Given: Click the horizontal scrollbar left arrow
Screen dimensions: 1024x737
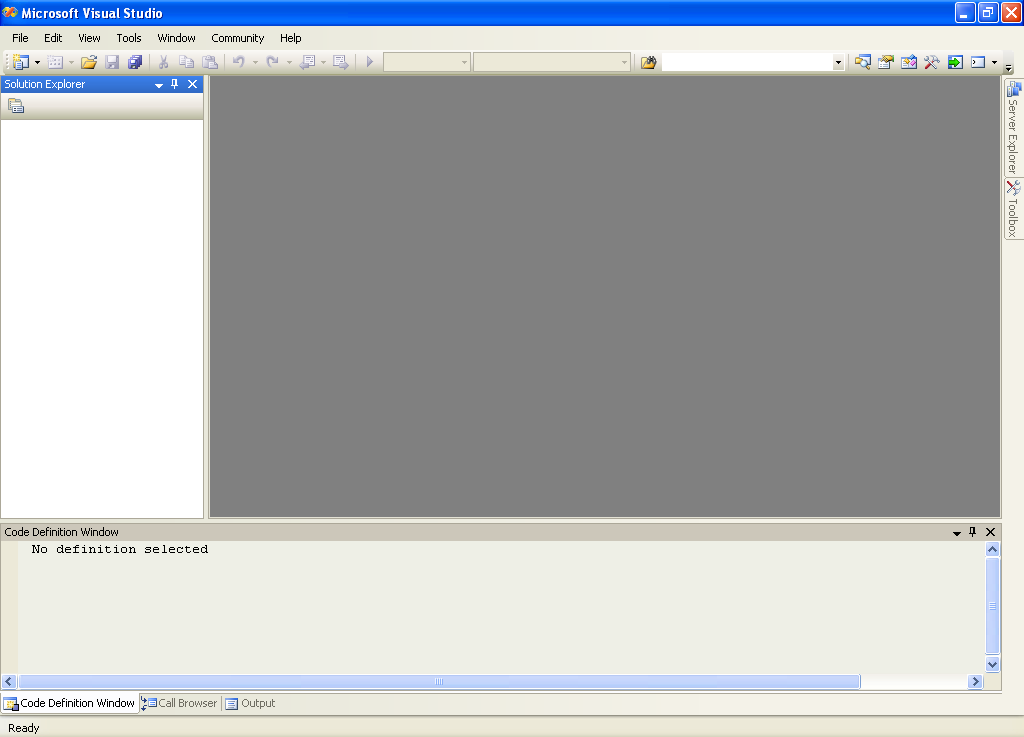Looking at the screenshot, I should point(8,682).
